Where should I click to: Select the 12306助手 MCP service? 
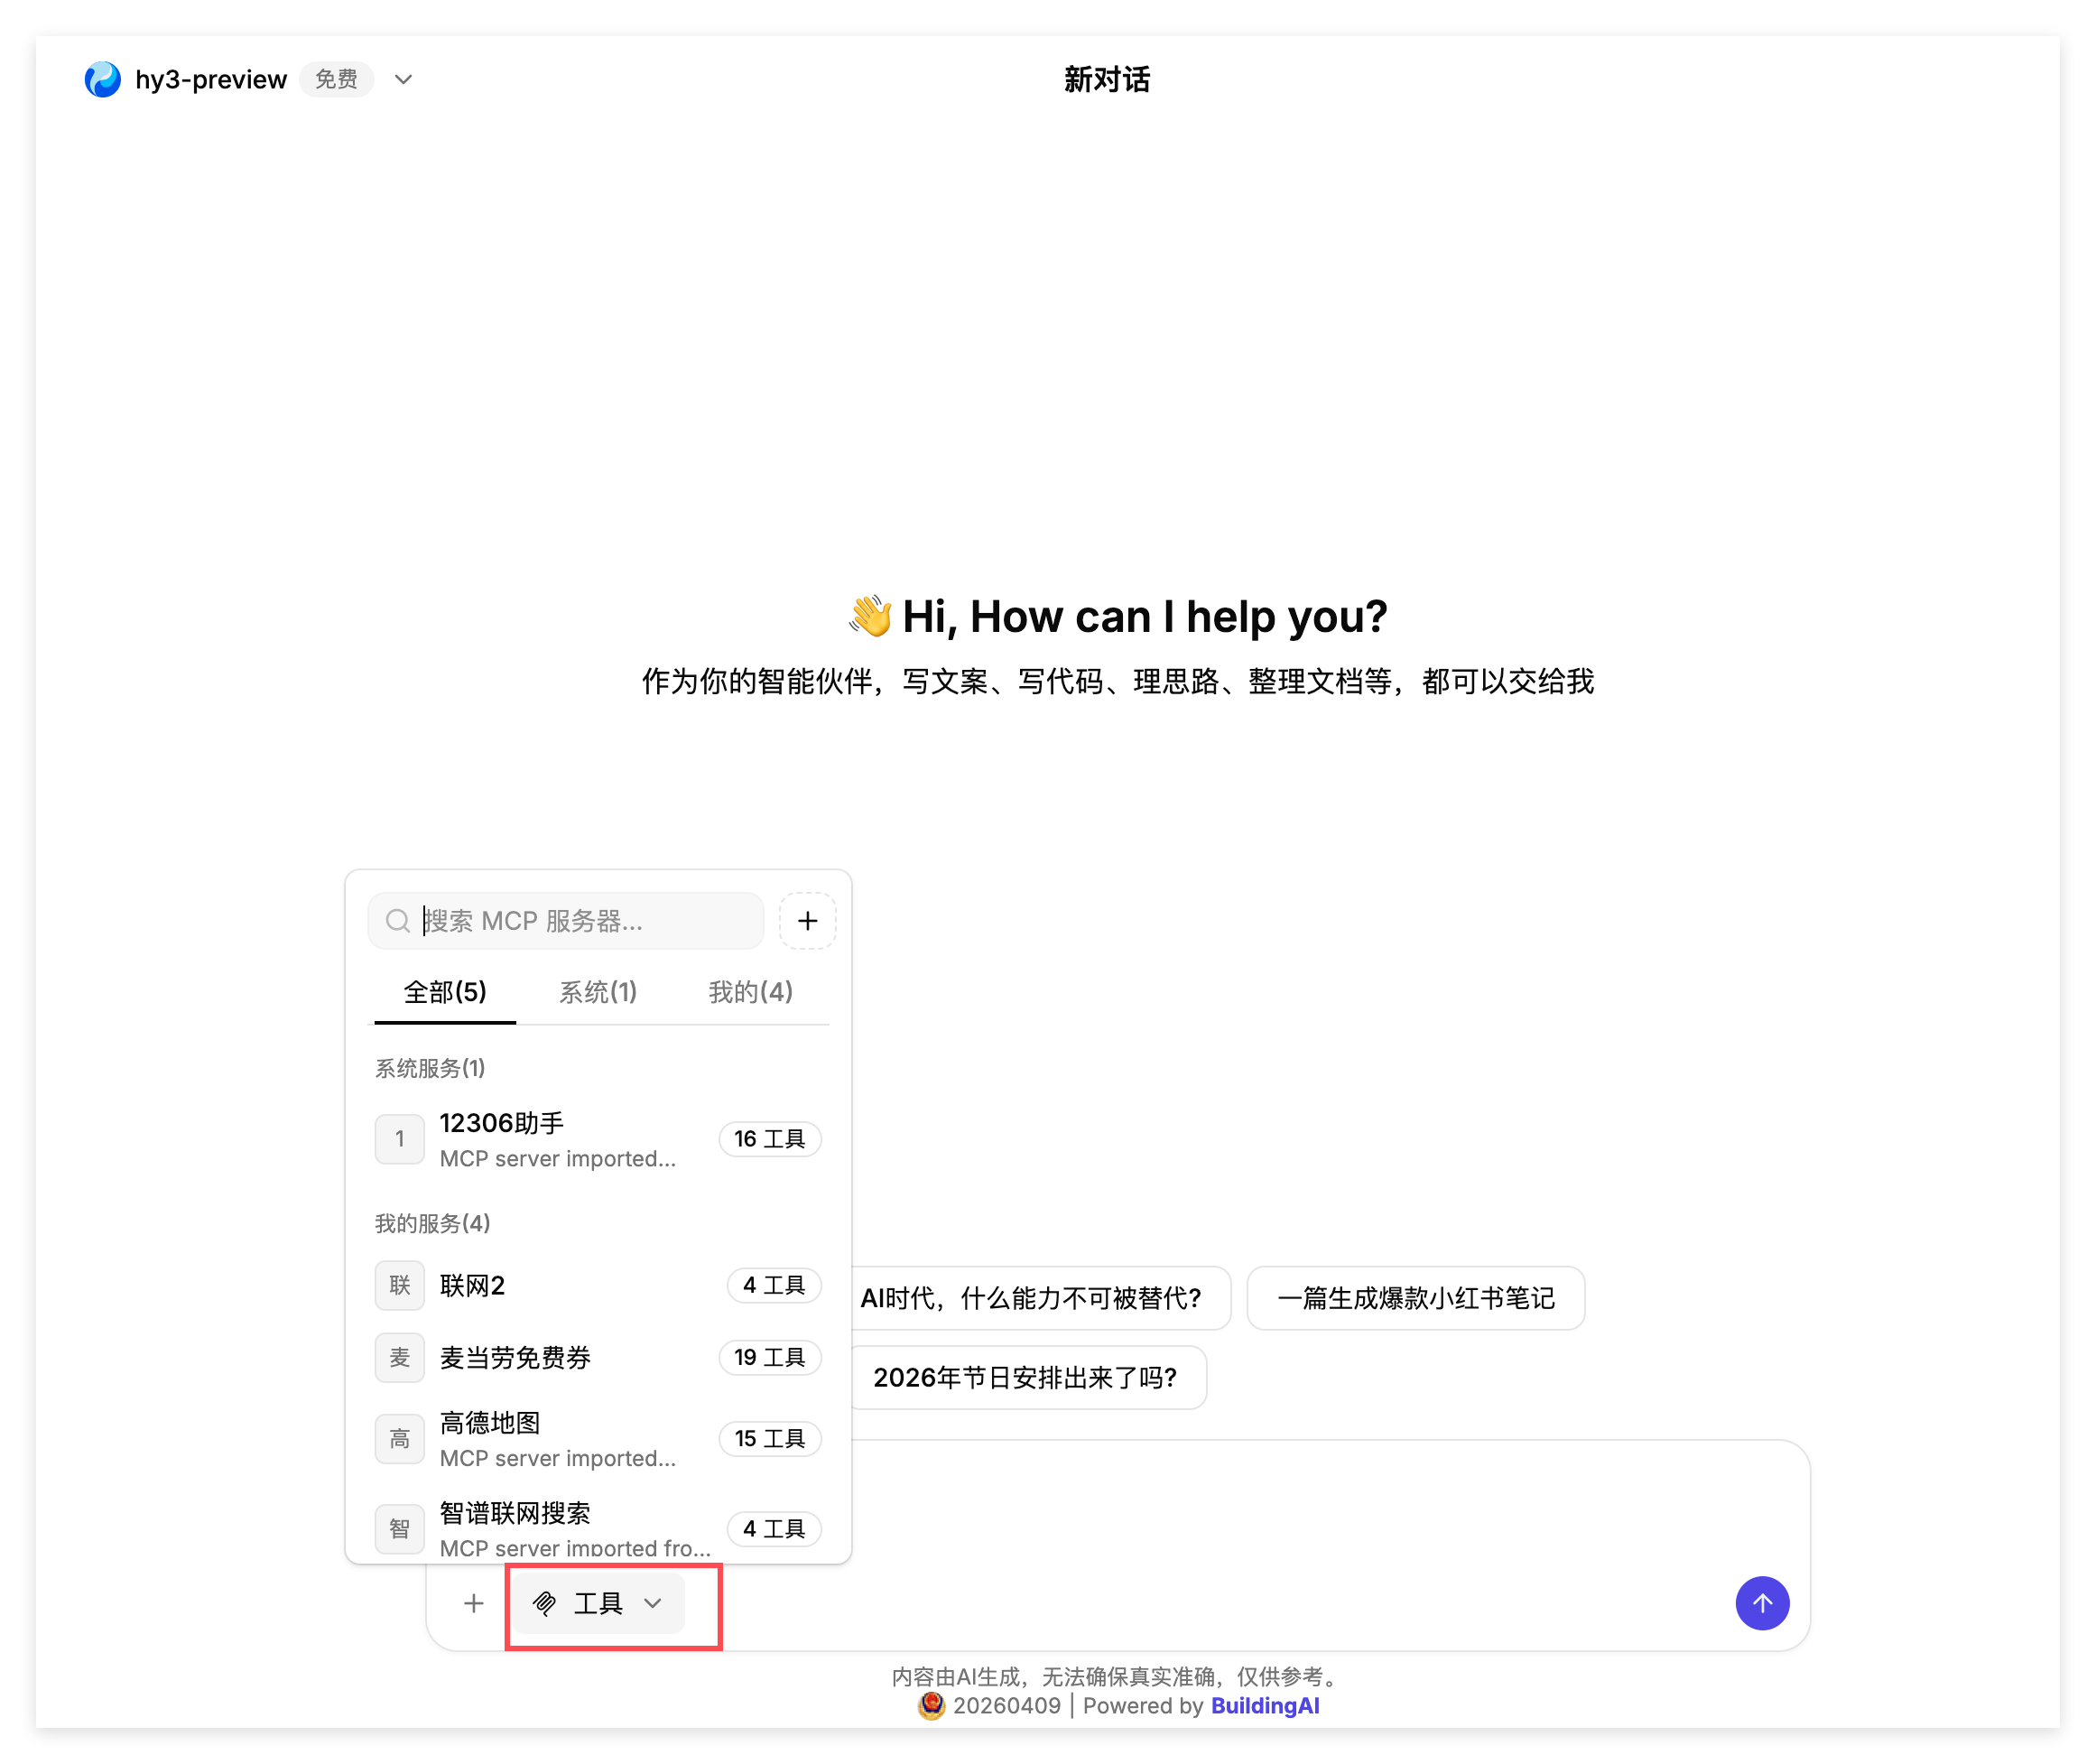point(598,1138)
